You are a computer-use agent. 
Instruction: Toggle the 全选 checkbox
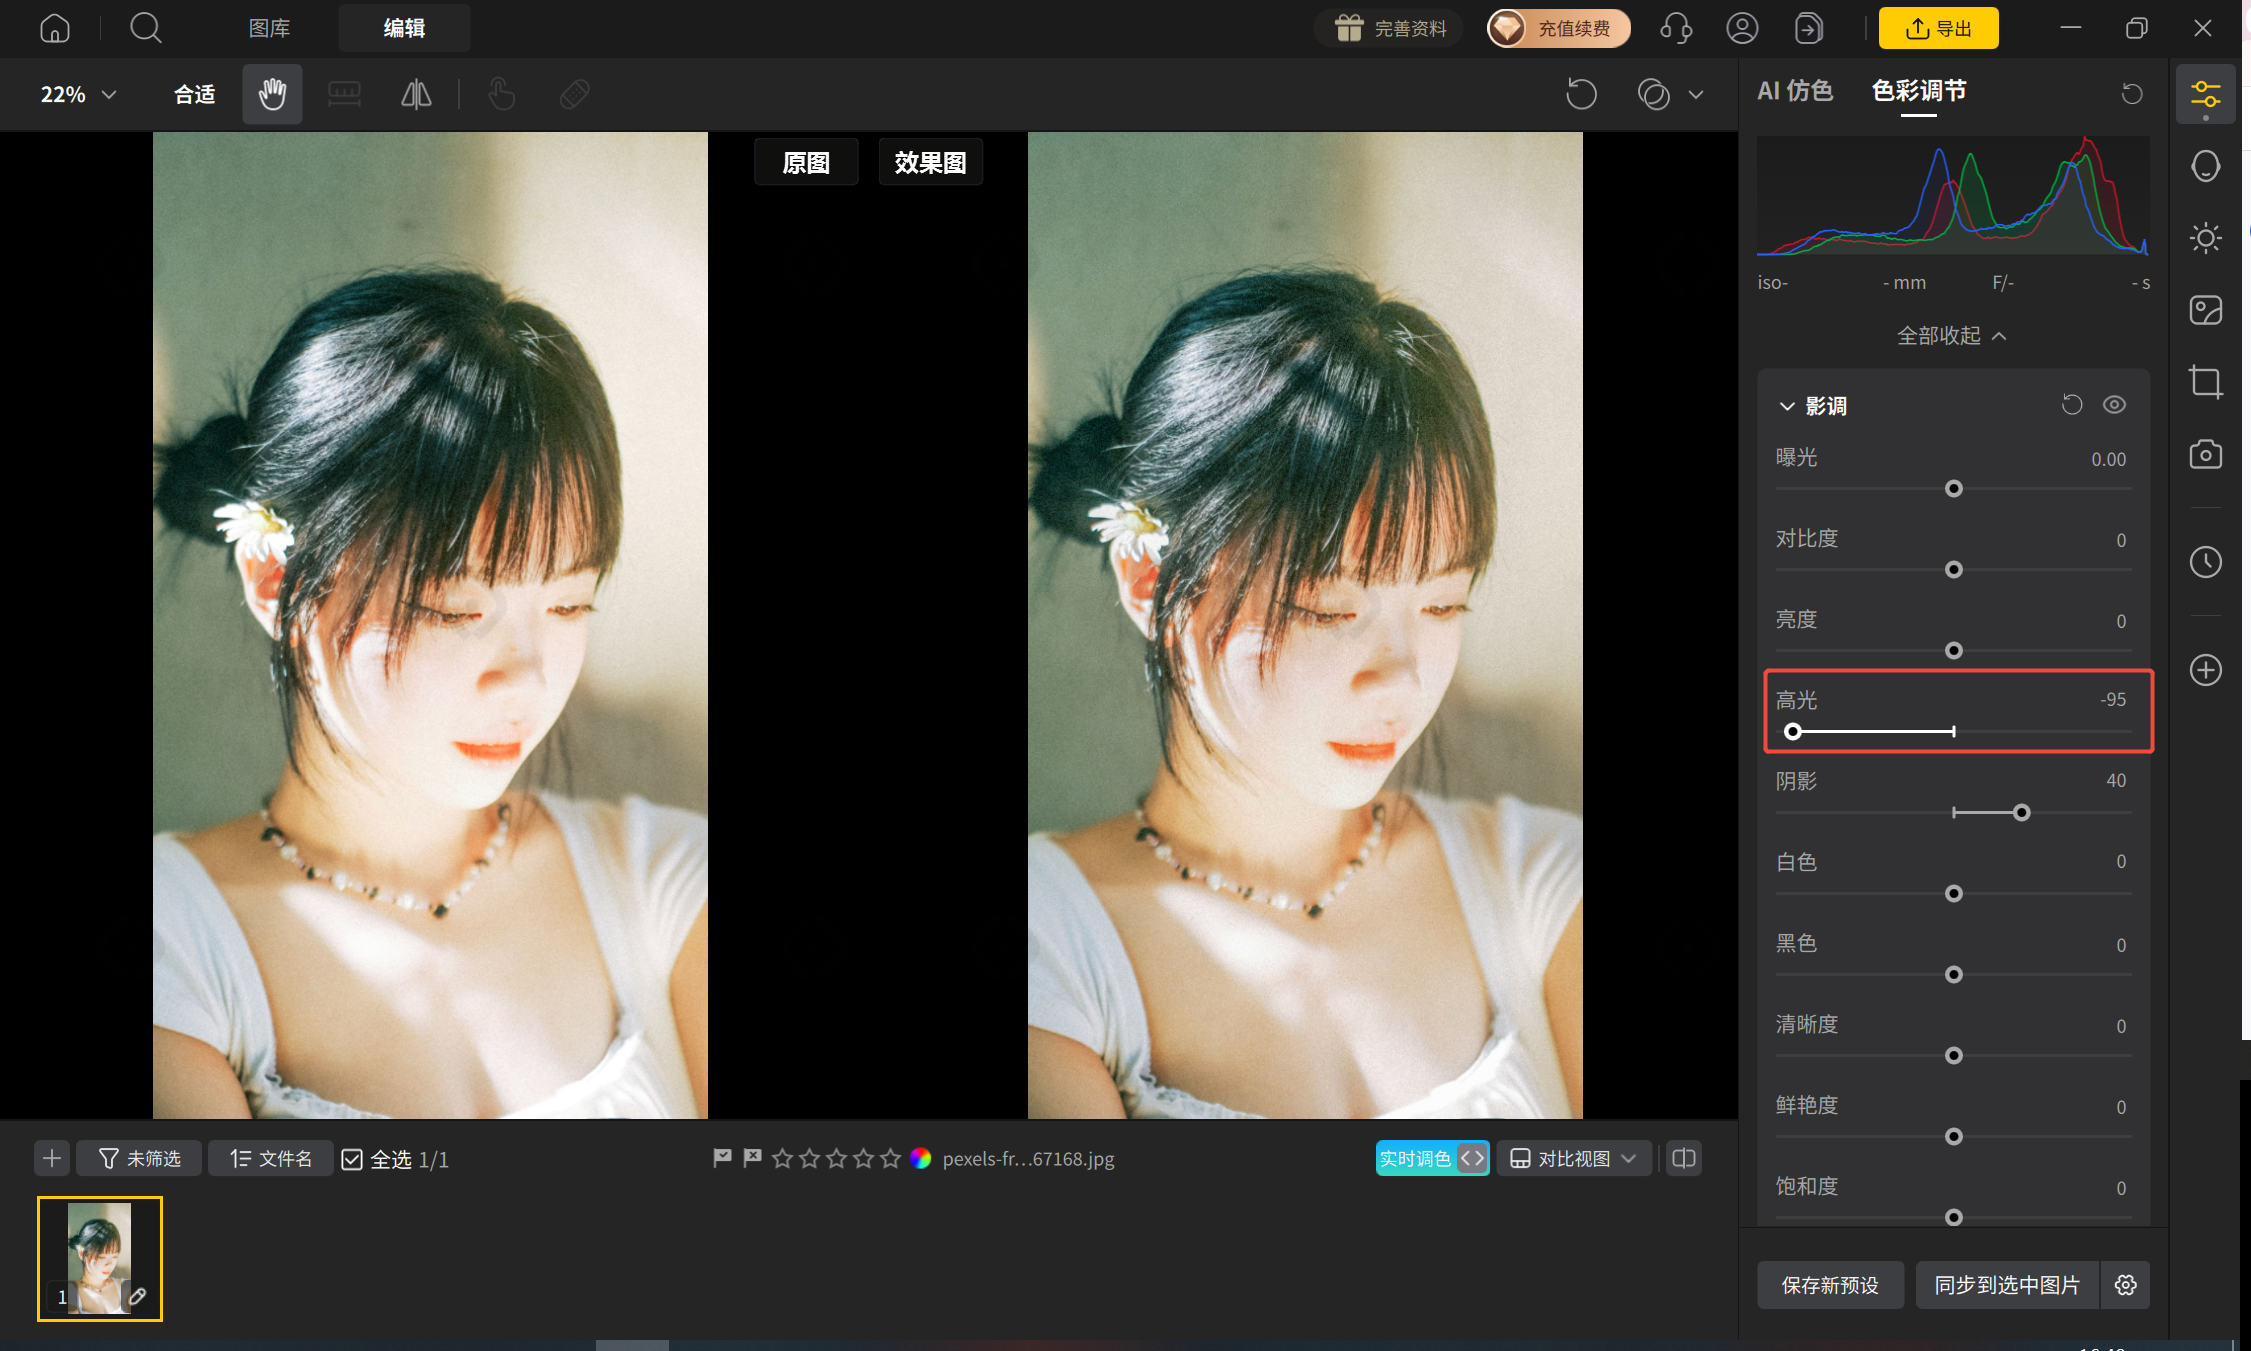352,1159
